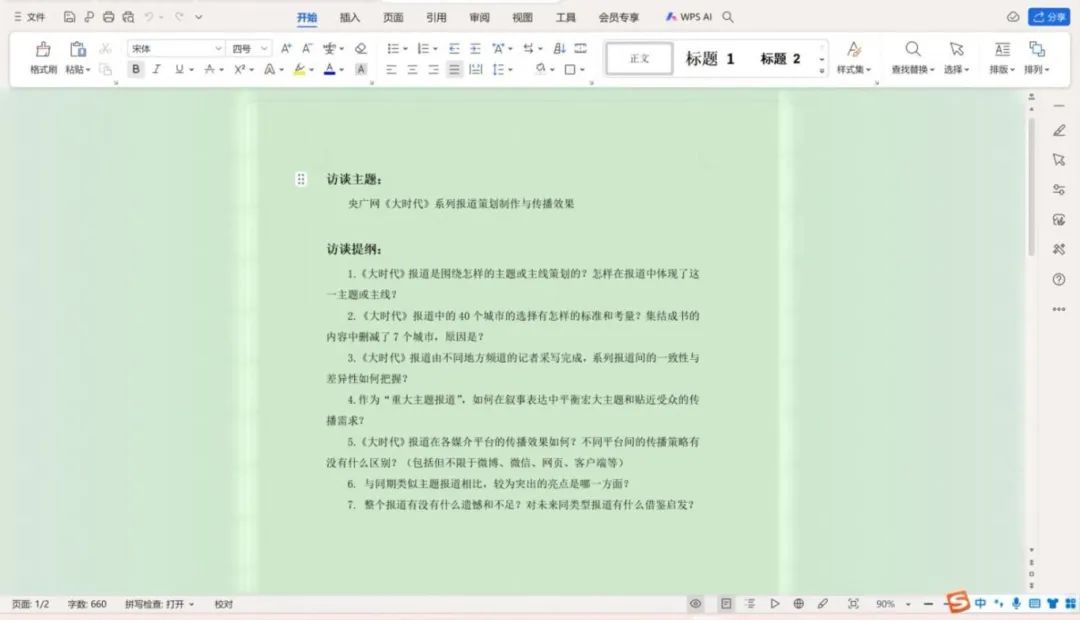The image size is (1080, 620).
Task: Toggle italic formatting button
Action: (x=156, y=69)
